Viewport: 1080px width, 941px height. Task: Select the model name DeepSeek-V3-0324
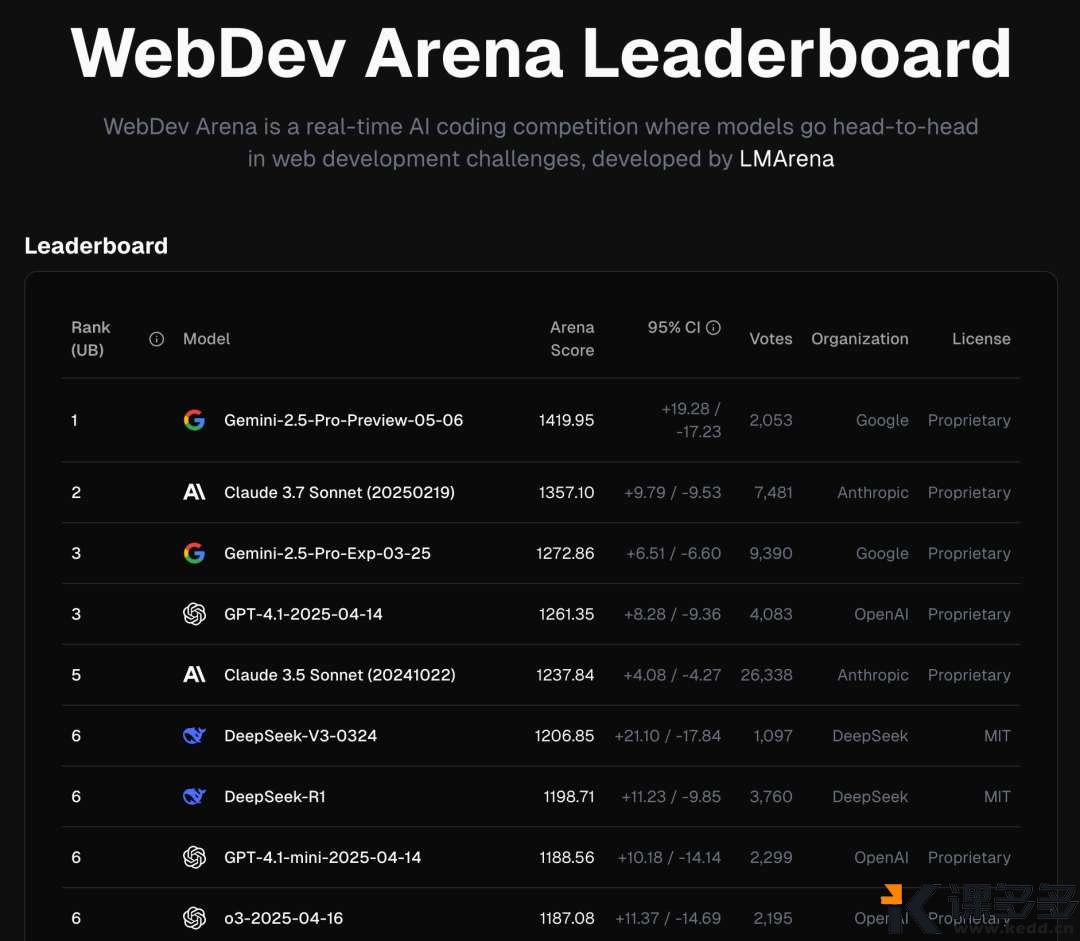[x=301, y=736]
